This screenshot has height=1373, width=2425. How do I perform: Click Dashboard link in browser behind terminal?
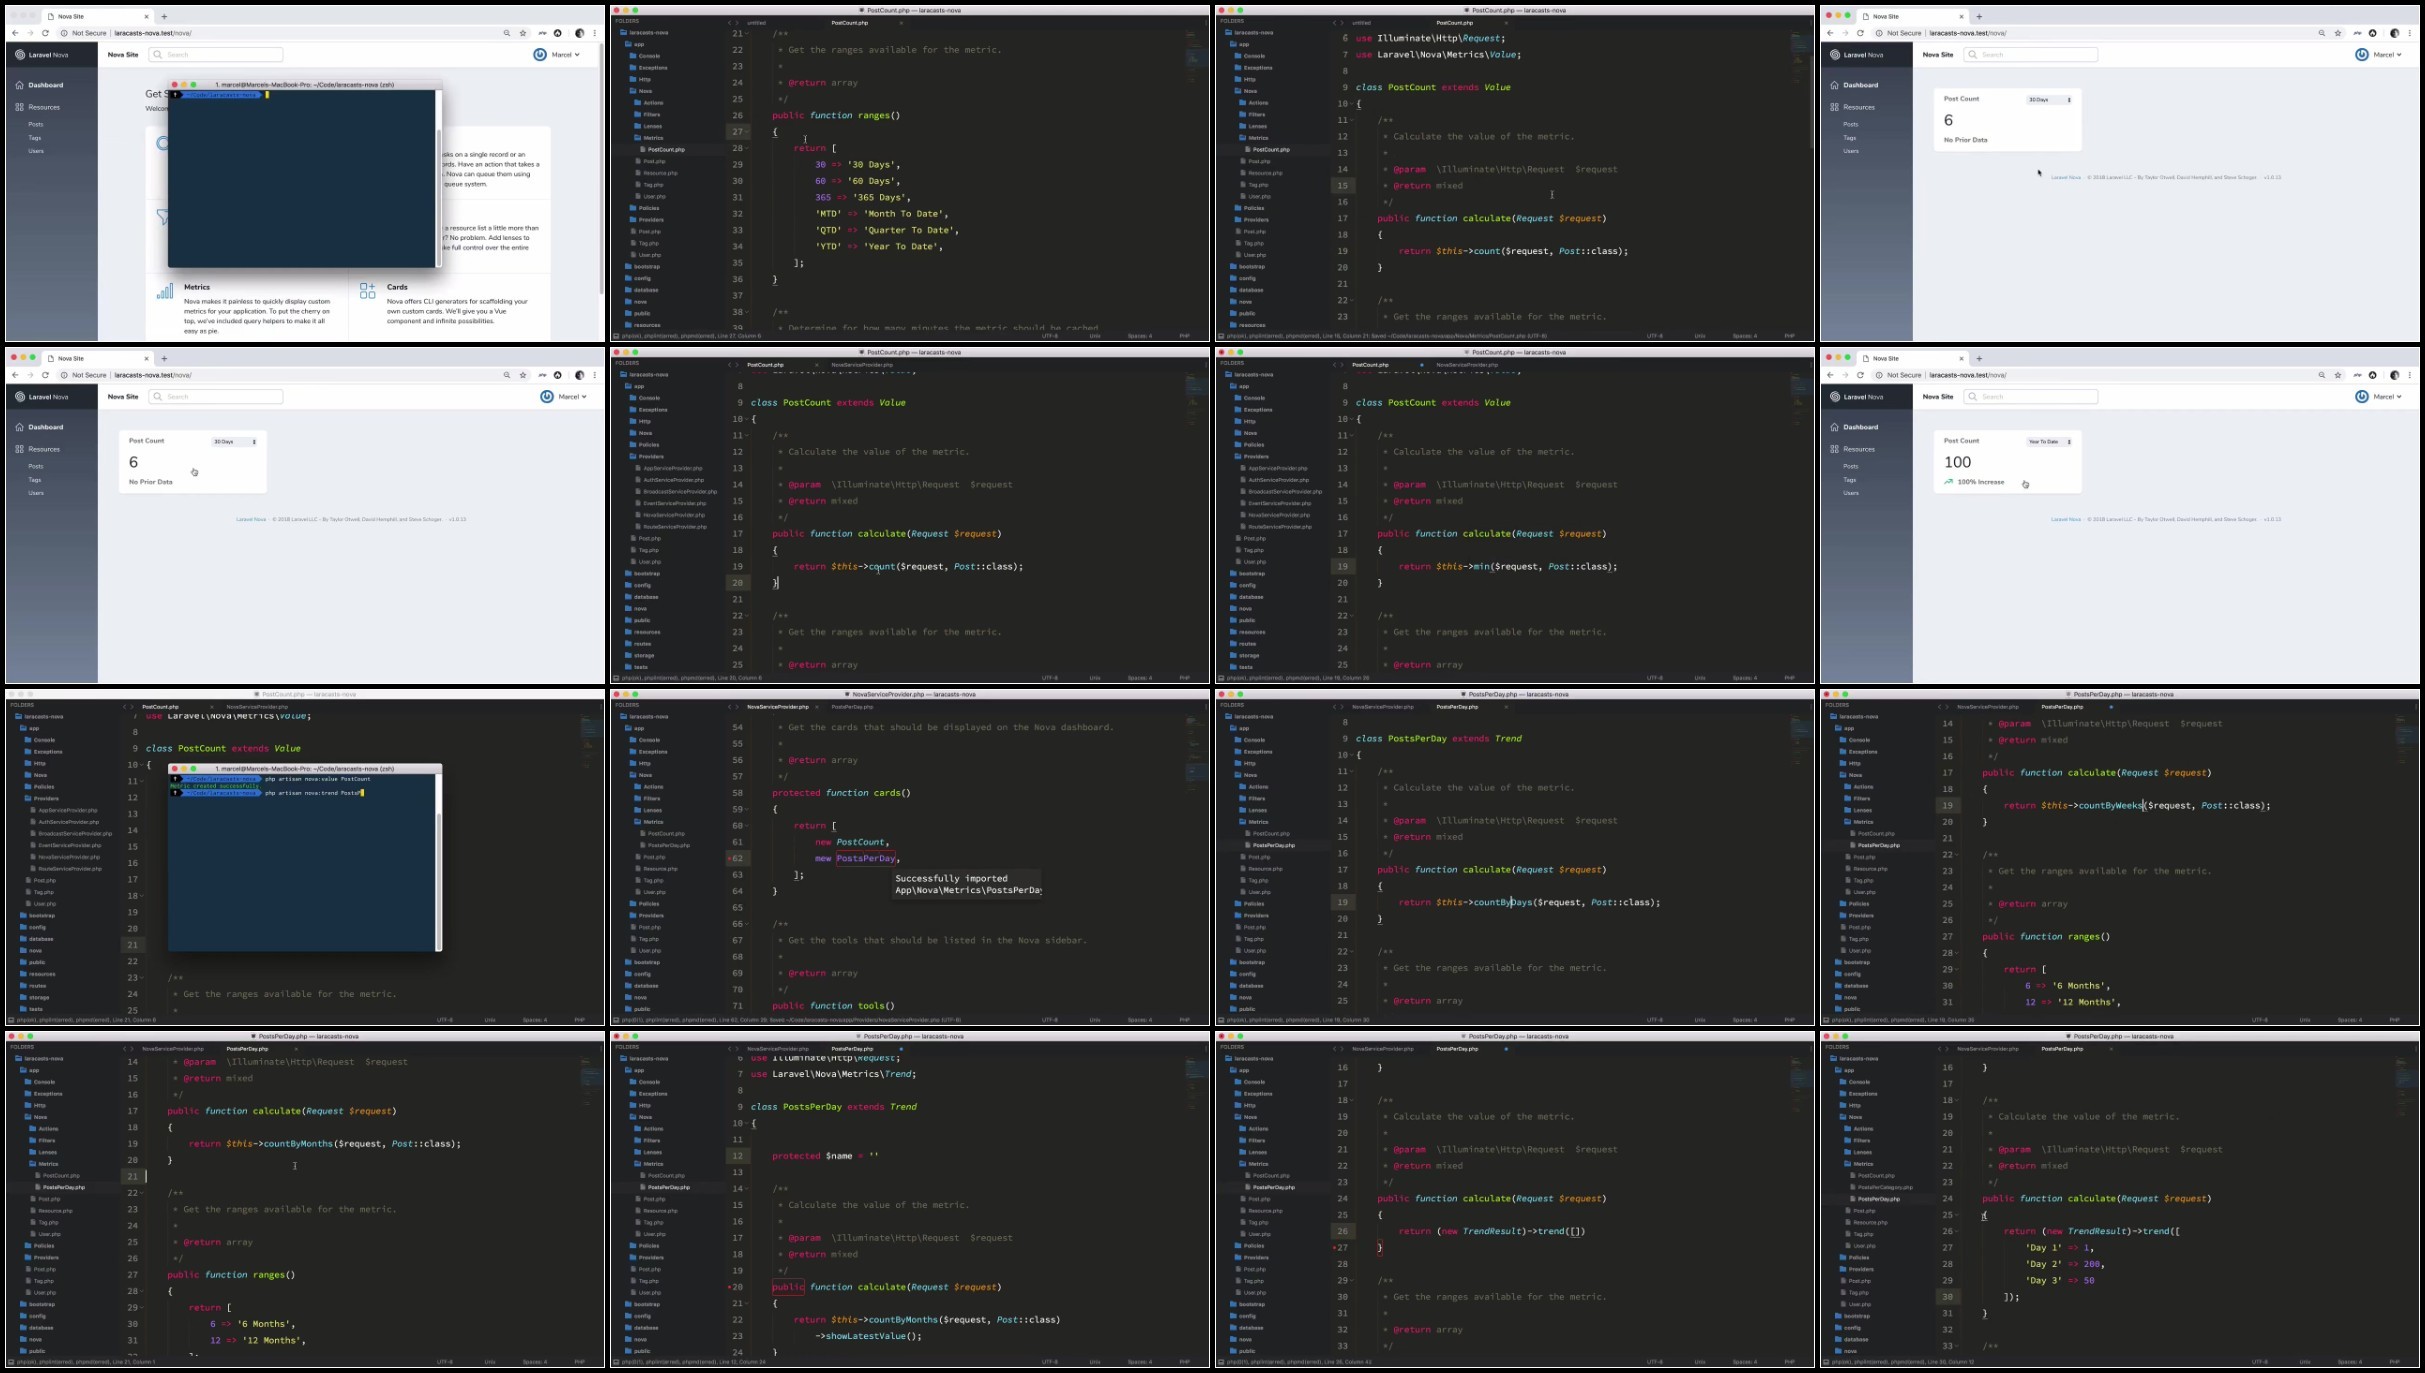(x=46, y=85)
